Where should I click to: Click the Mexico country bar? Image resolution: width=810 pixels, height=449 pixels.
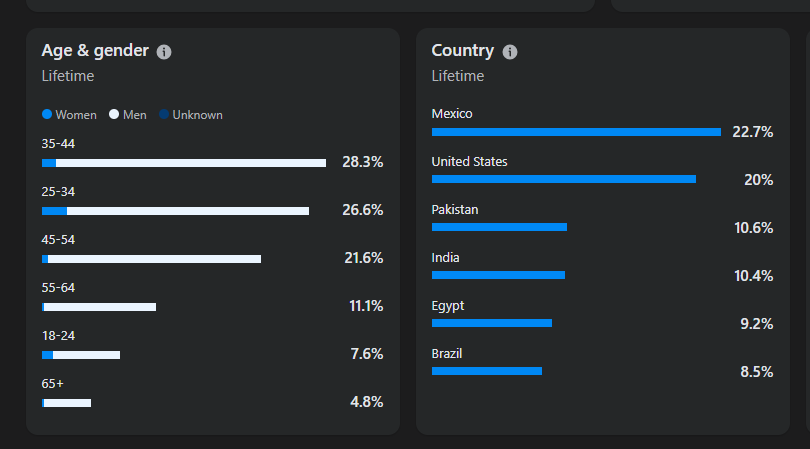point(576,132)
